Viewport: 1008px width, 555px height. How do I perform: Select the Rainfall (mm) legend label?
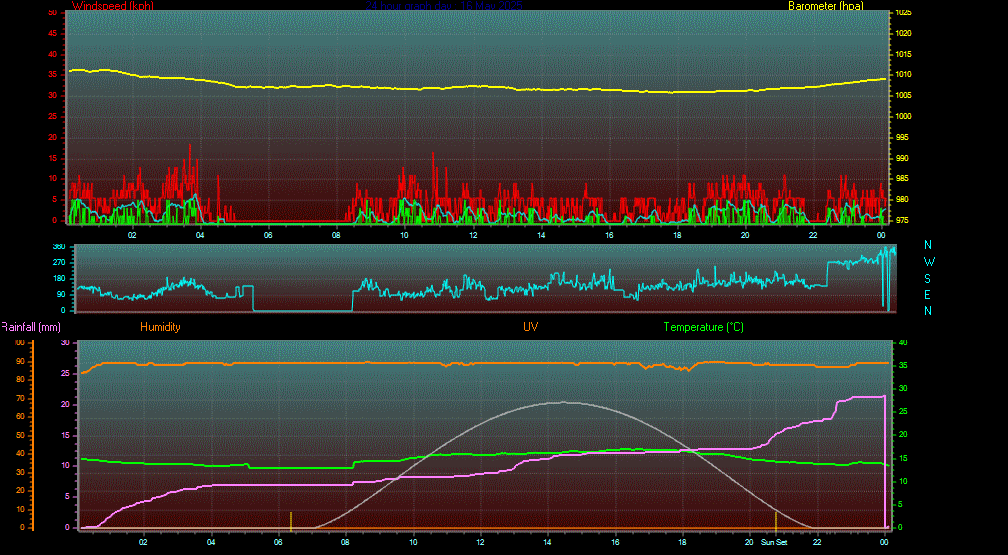31,327
